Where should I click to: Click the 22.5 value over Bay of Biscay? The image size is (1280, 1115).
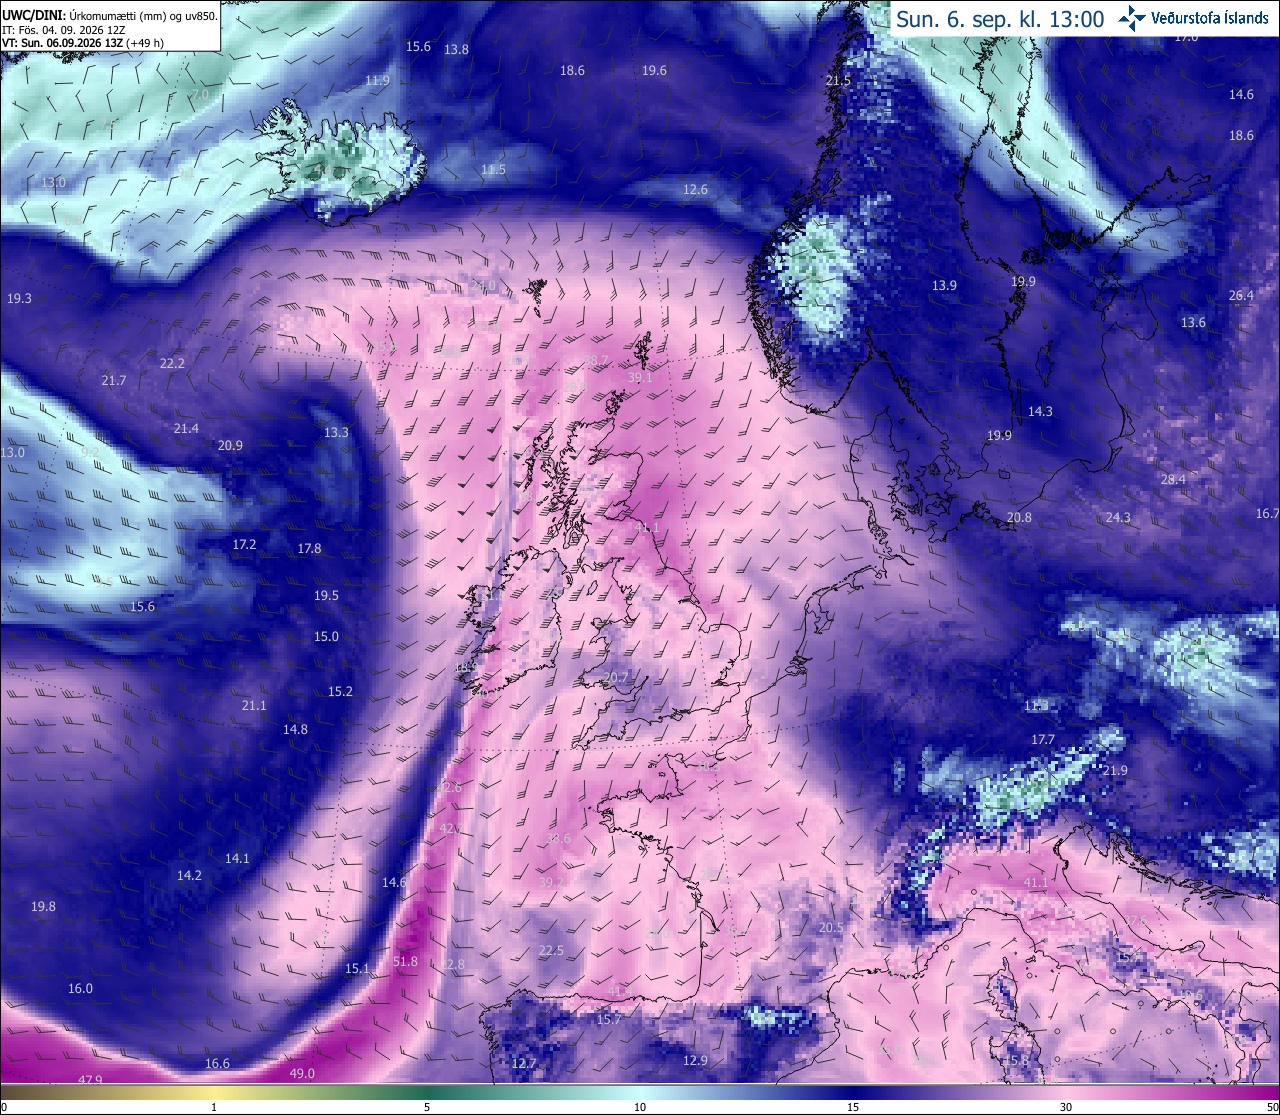coord(551,950)
